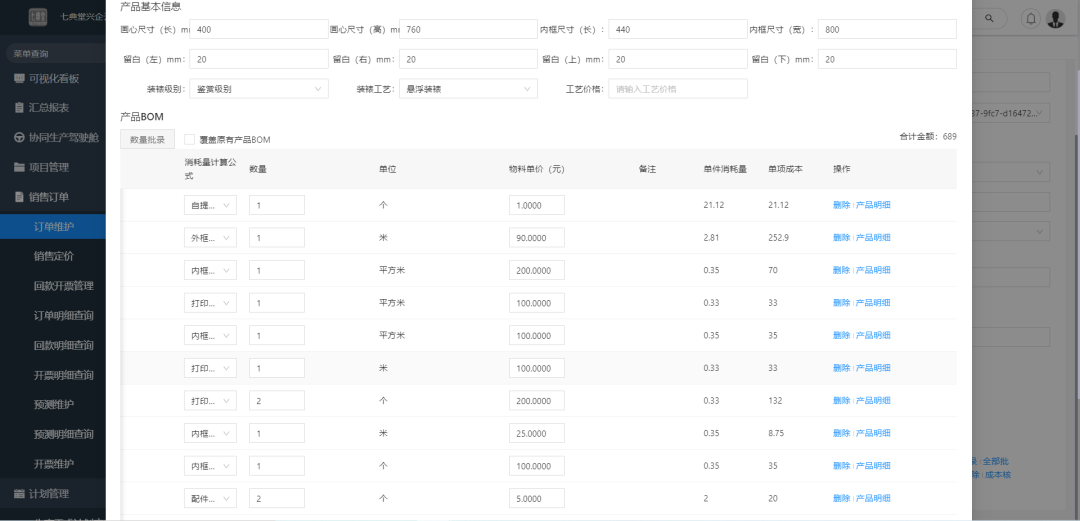Click the 内框尺寸（长）field containing 440
The image size is (1080, 521).
(x=678, y=30)
